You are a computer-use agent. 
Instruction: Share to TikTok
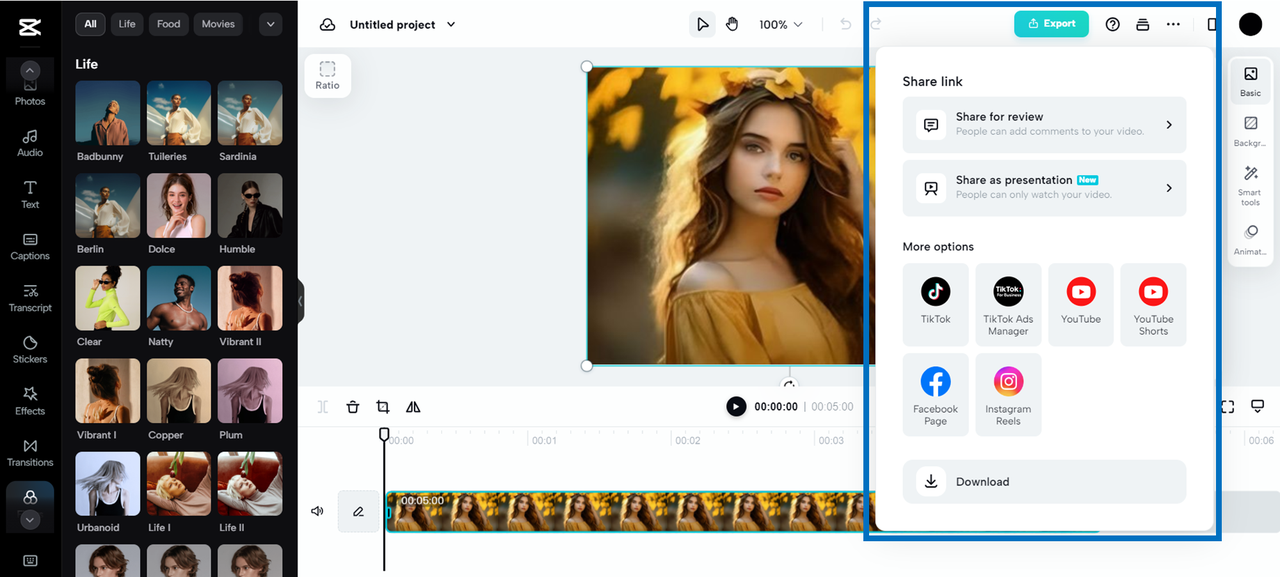[936, 304]
